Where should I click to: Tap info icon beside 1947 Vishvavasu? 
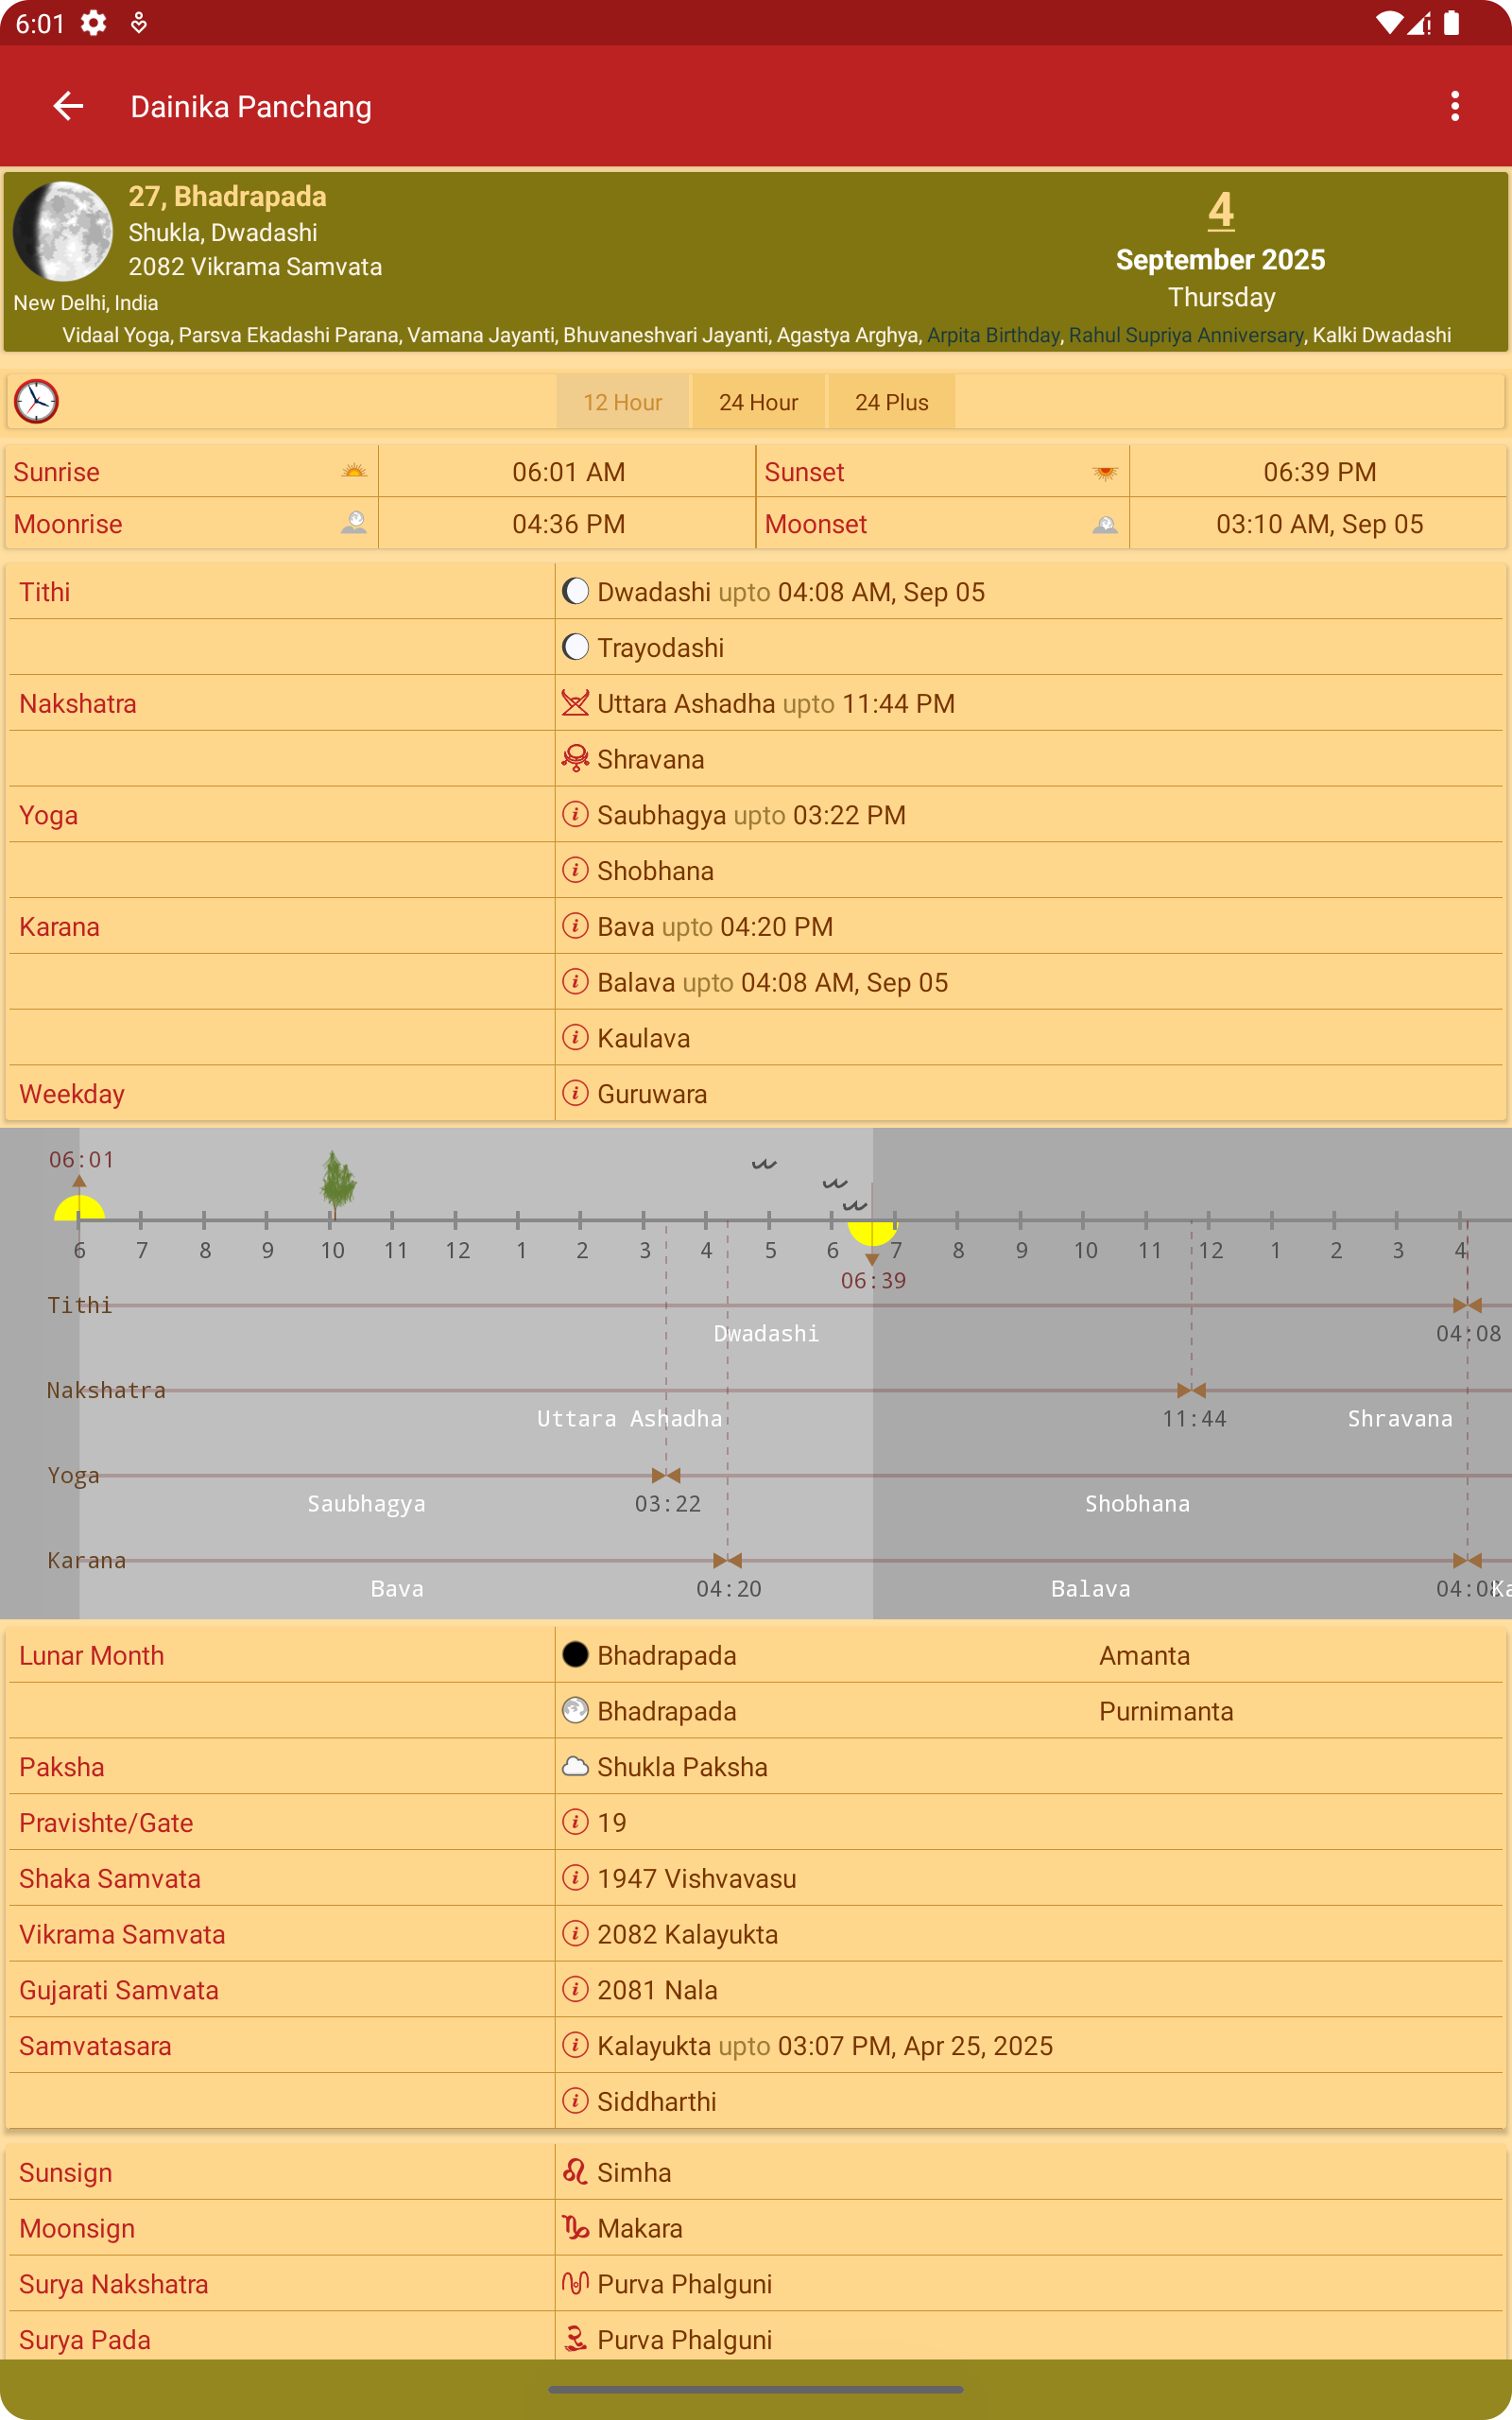(575, 1878)
